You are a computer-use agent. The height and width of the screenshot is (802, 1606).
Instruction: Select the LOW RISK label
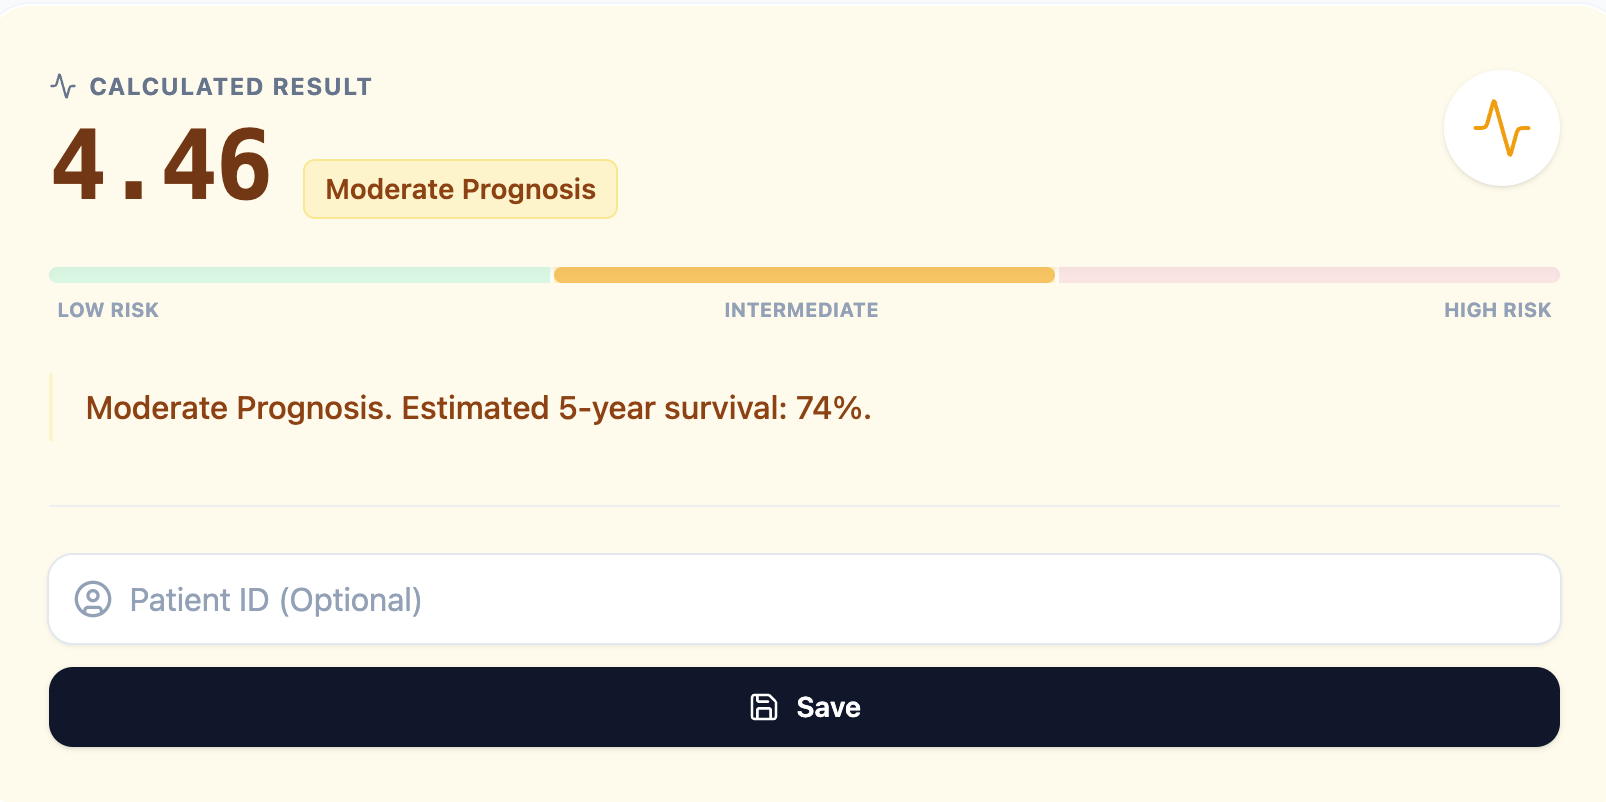107,310
